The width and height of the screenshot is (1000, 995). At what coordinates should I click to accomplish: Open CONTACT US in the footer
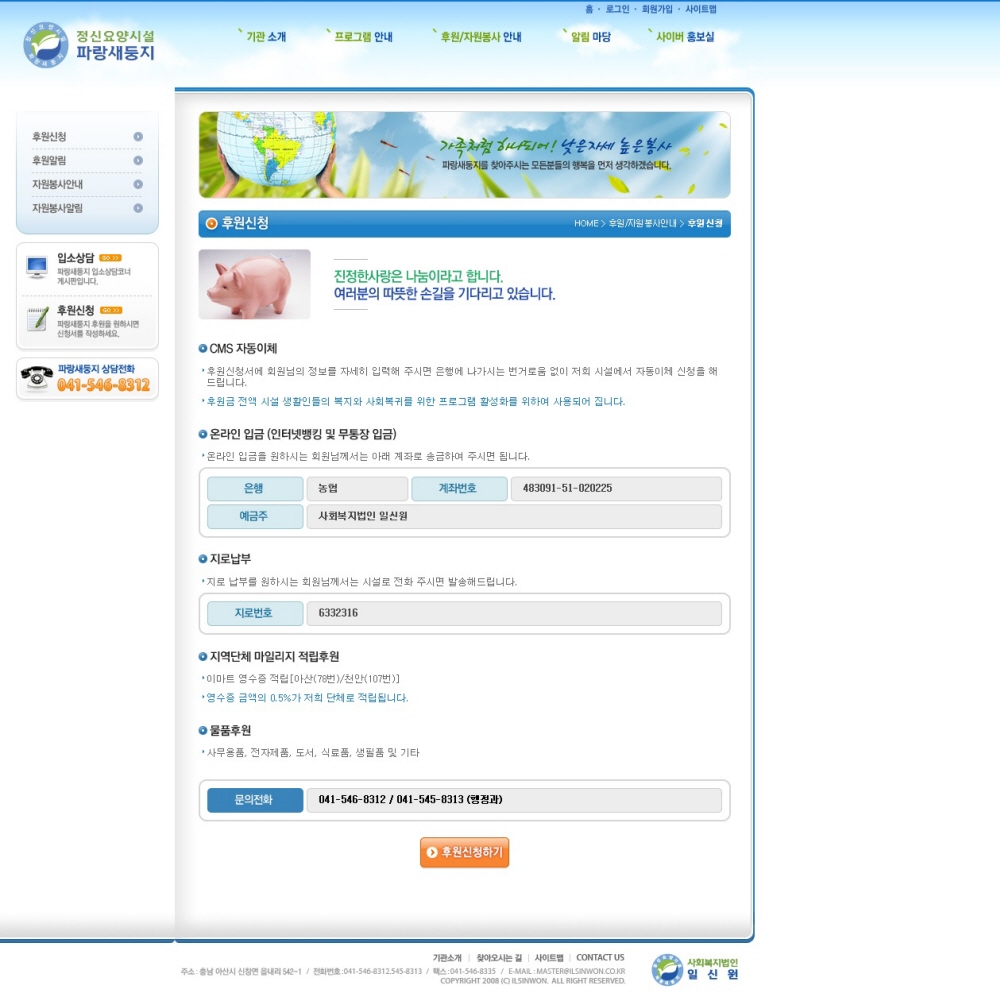point(600,957)
